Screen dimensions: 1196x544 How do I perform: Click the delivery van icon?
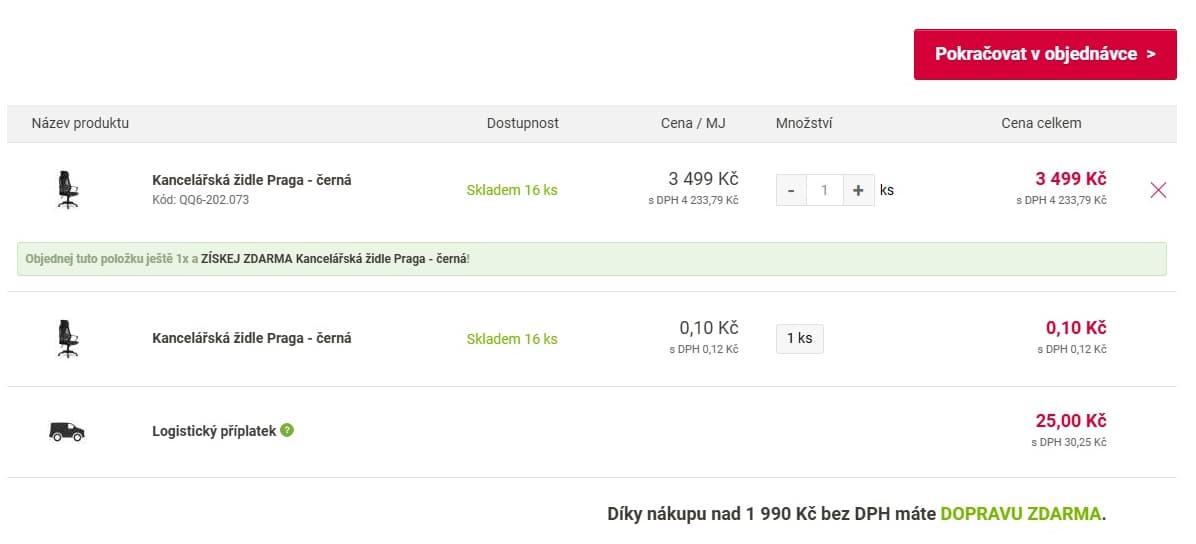(x=67, y=431)
